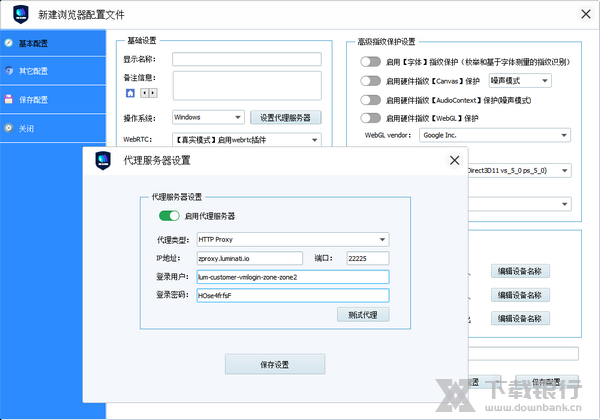The width and height of the screenshot is (600, 420).
Task: Click the login password field
Action: click(293, 295)
